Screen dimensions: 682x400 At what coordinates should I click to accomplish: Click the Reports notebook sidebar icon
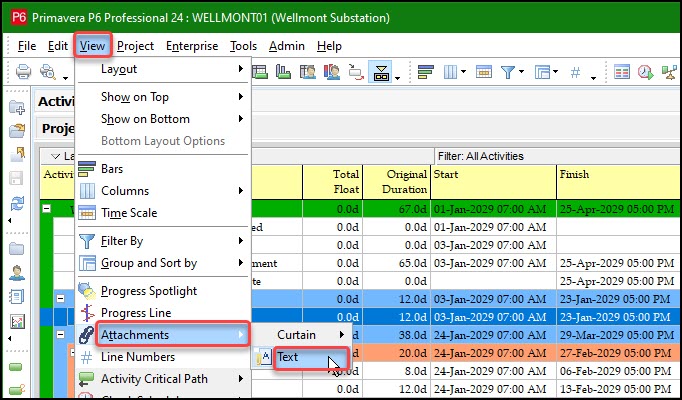pos(17,297)
